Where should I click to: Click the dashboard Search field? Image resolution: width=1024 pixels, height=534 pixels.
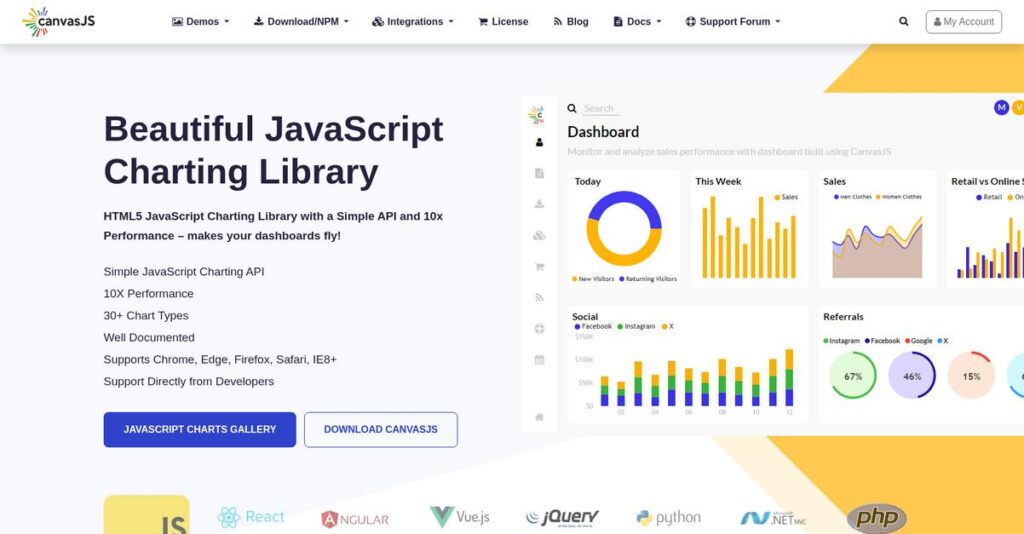click(x=601, y=108)
